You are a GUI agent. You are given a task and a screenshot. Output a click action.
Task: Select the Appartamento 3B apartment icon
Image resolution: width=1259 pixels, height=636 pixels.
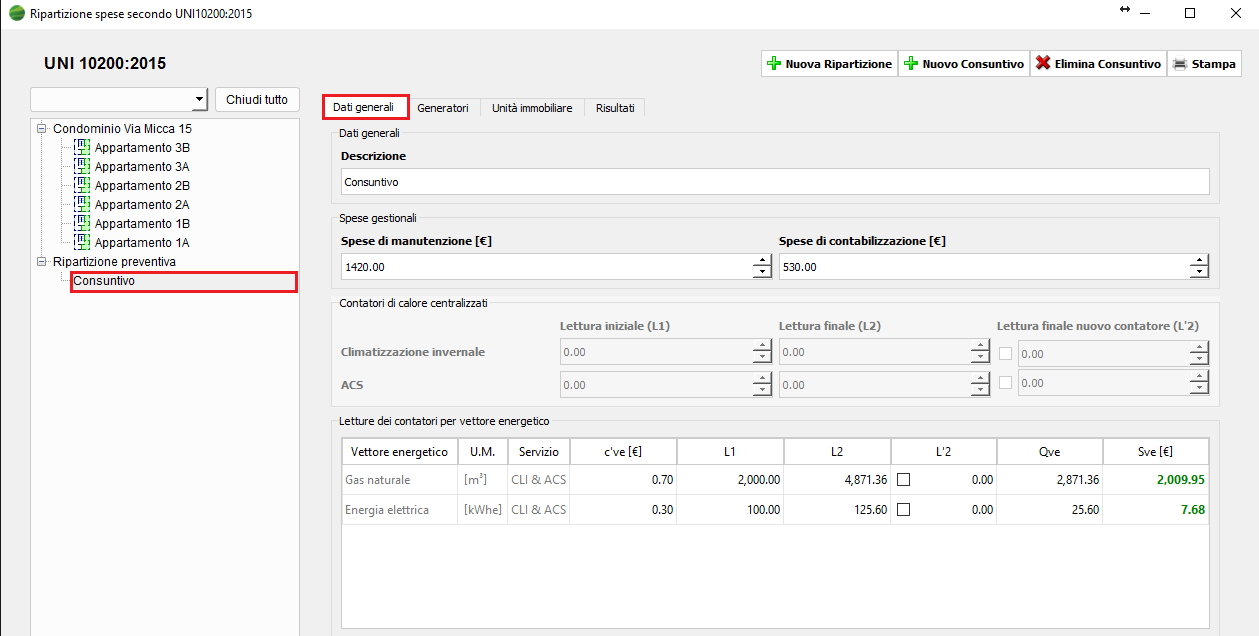(x=82, y=147)
